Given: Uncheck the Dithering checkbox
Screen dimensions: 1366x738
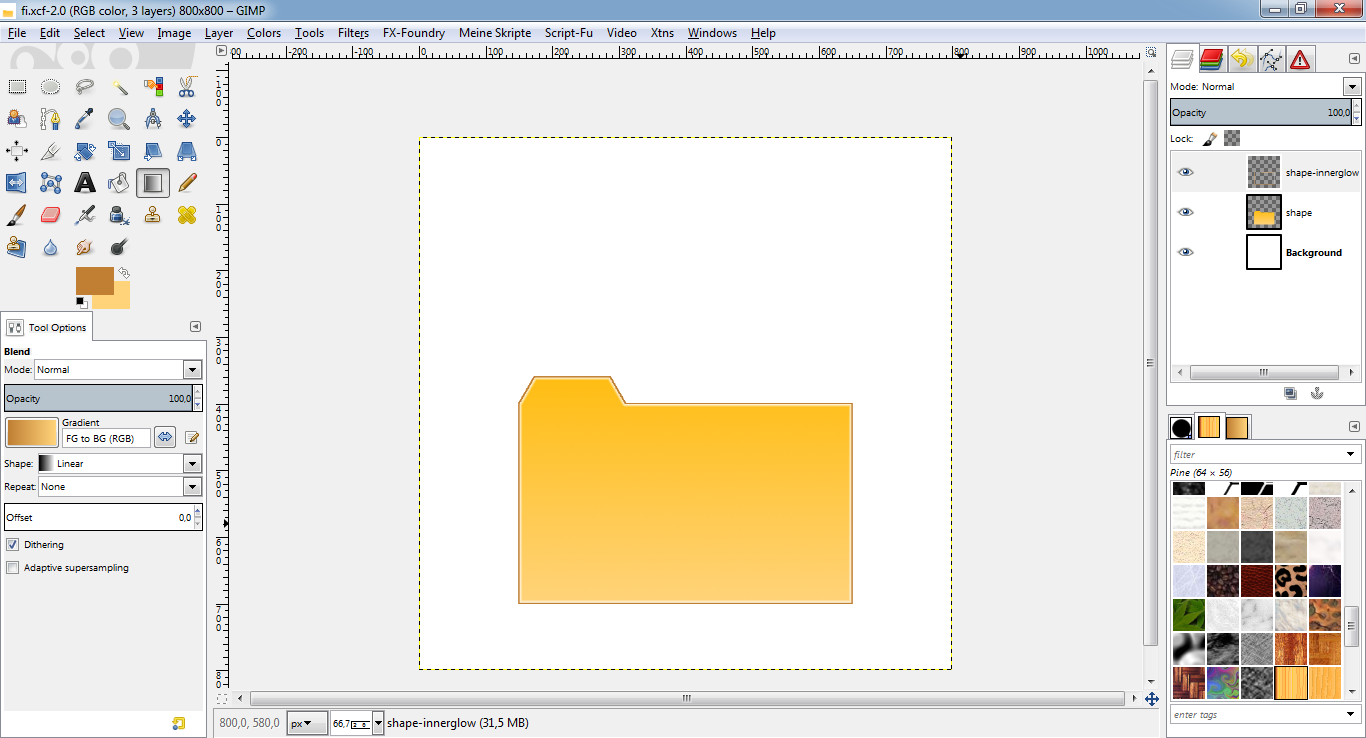Looking at the screenshot, I should tap(13, 545).
